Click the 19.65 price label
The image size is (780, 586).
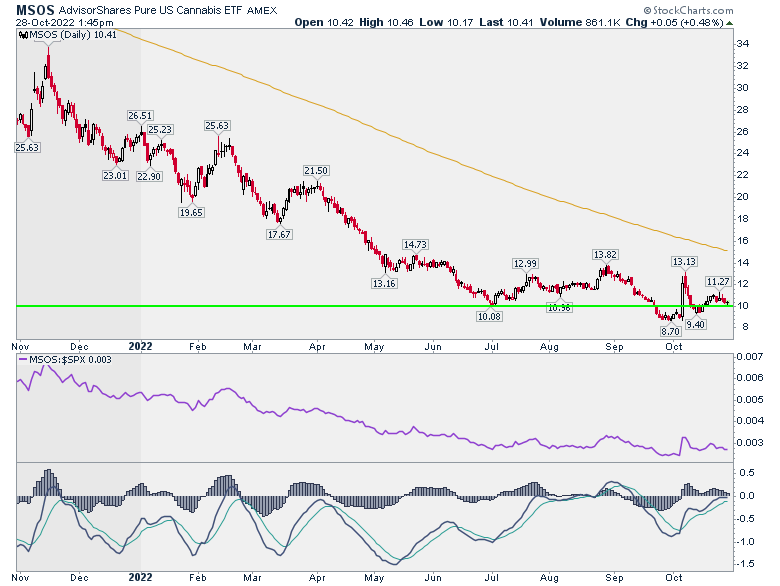click(x=192, y=212)
